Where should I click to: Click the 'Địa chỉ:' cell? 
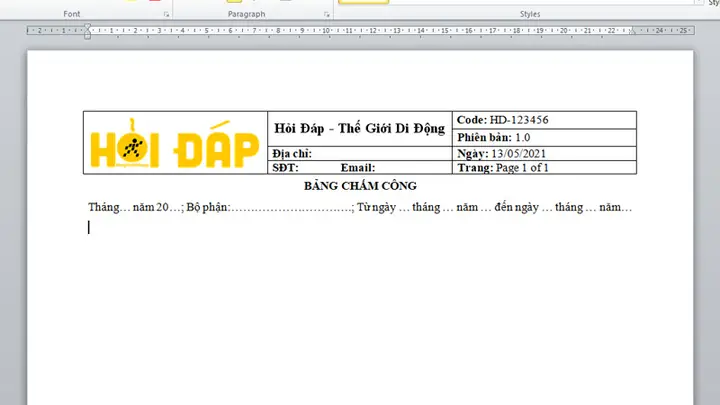(x=360, y=153)
